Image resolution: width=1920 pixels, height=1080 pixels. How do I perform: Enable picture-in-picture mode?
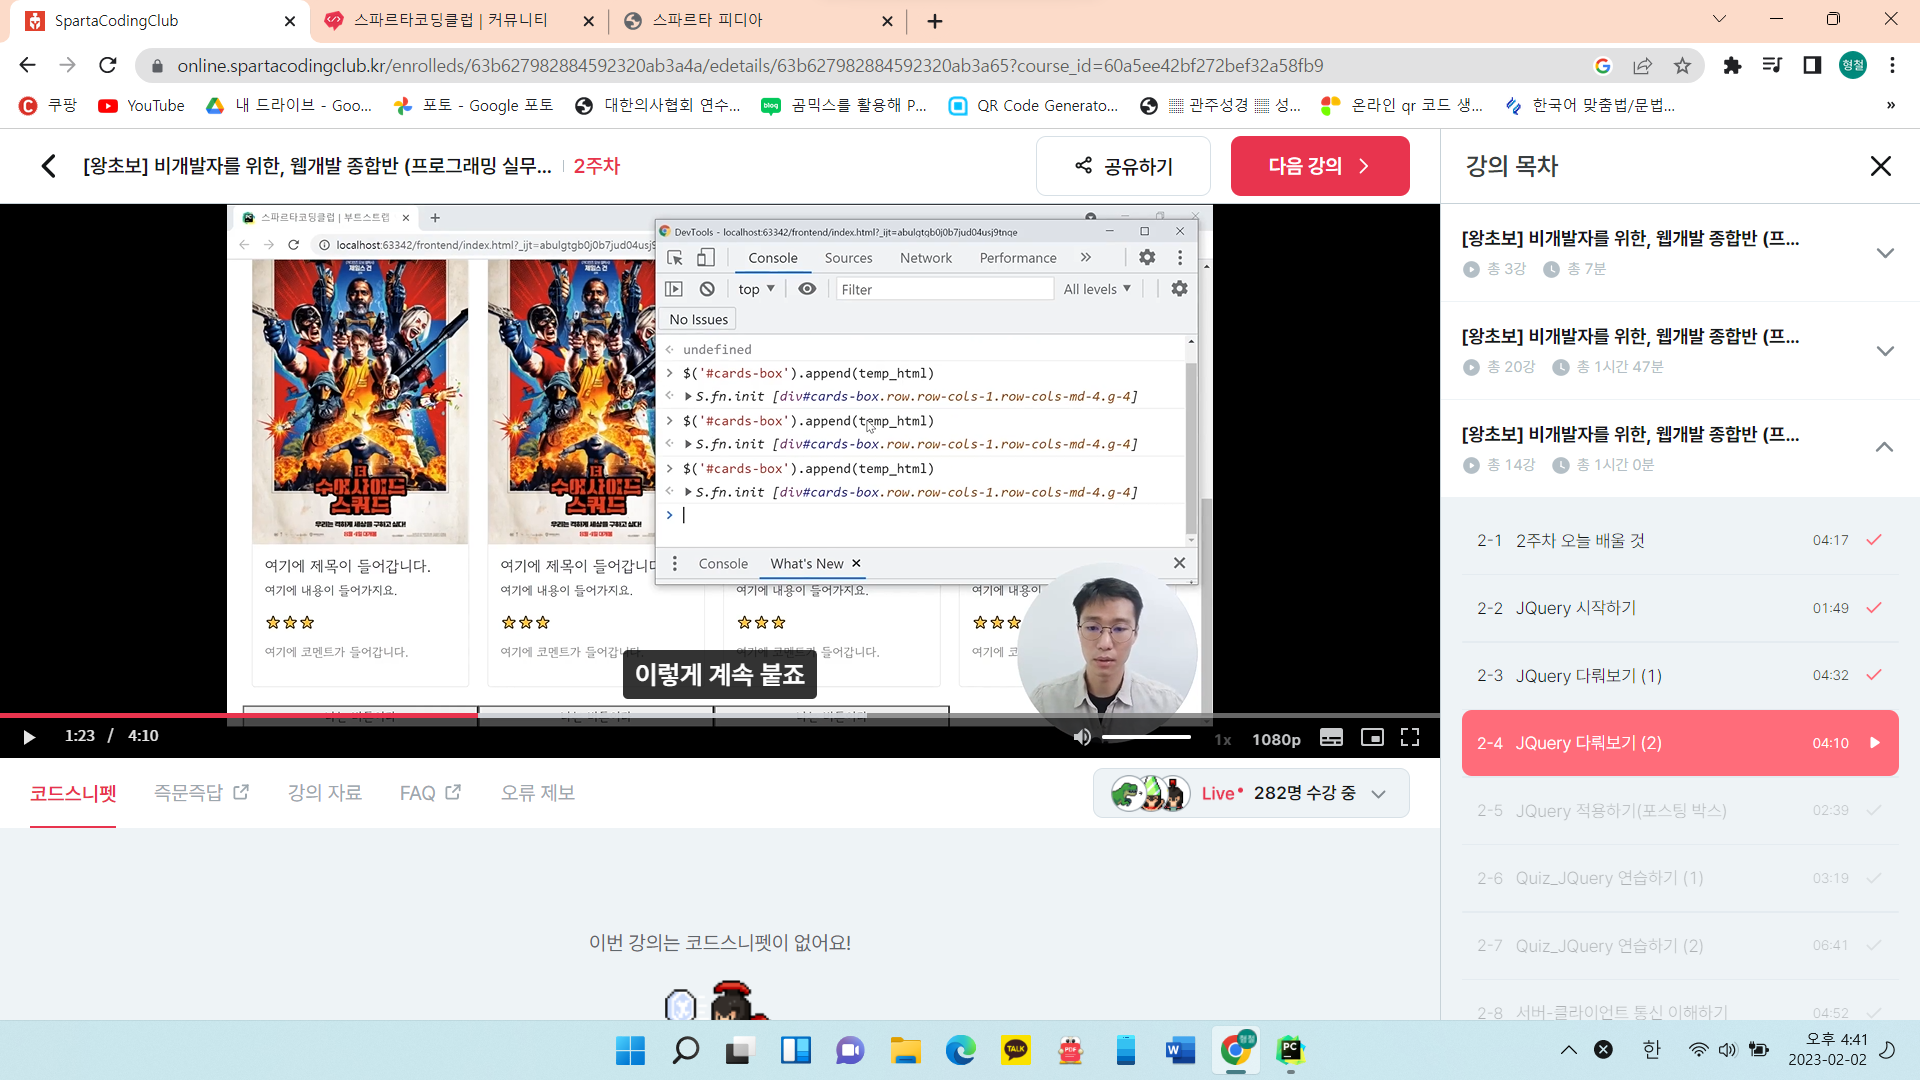[x=1372, y=737]
